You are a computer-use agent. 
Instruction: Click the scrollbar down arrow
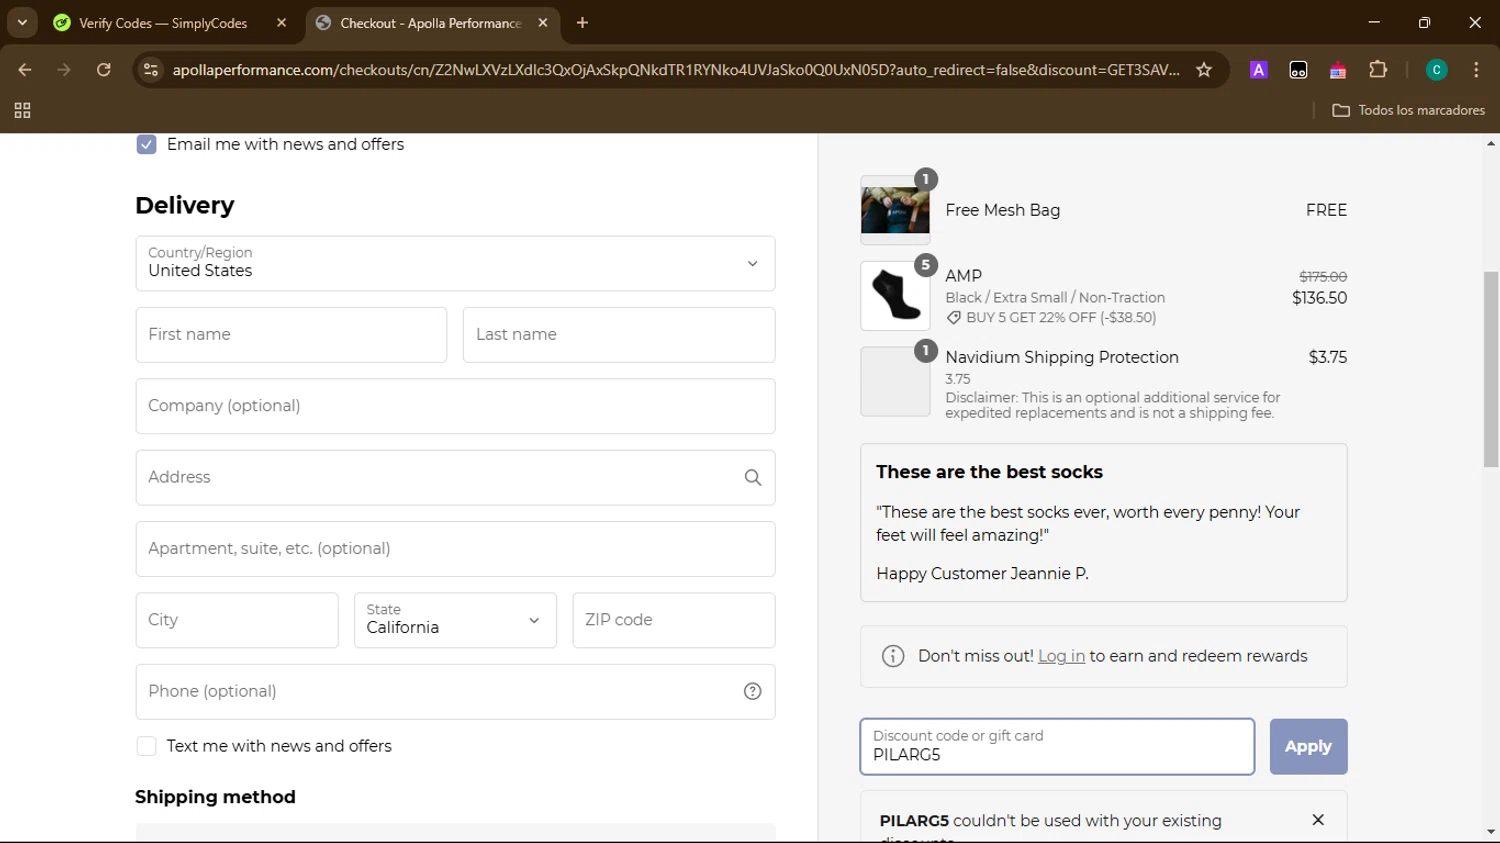[x=1491, y=832]
